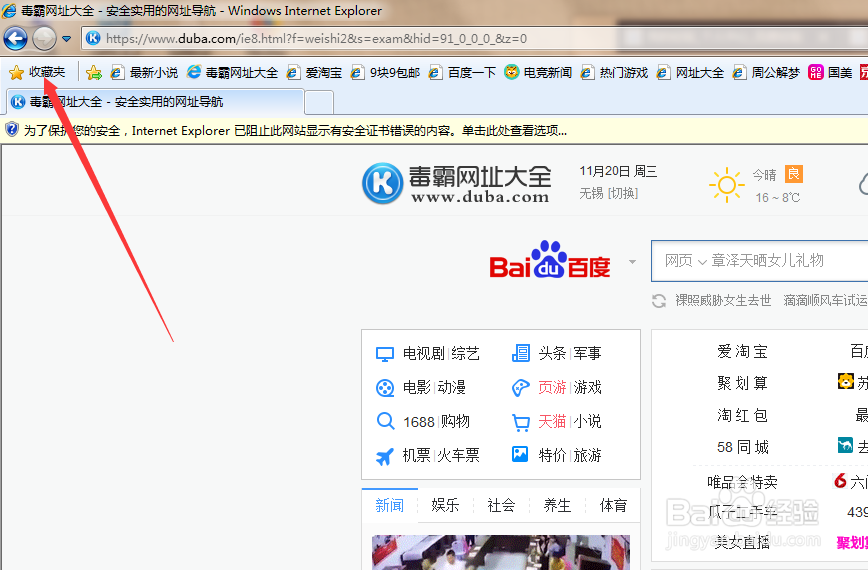
Task: Switch to the 新闻 news tab
Action: pyautogui.click(x=390, y=505)
